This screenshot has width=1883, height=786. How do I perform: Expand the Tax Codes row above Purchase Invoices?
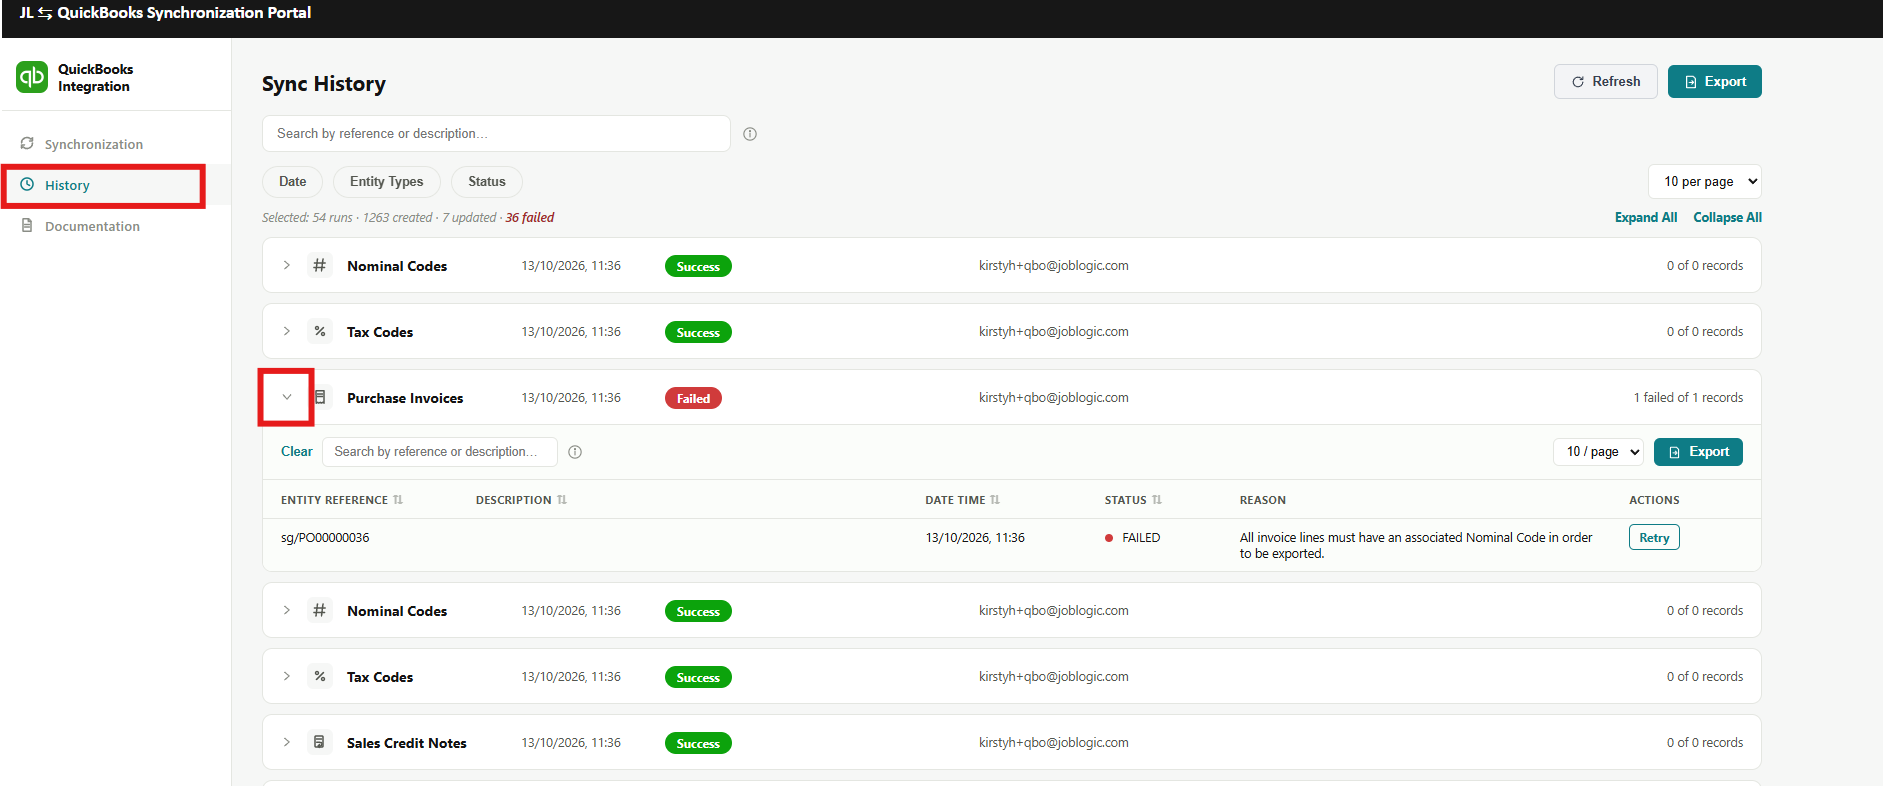click(287, 331)
